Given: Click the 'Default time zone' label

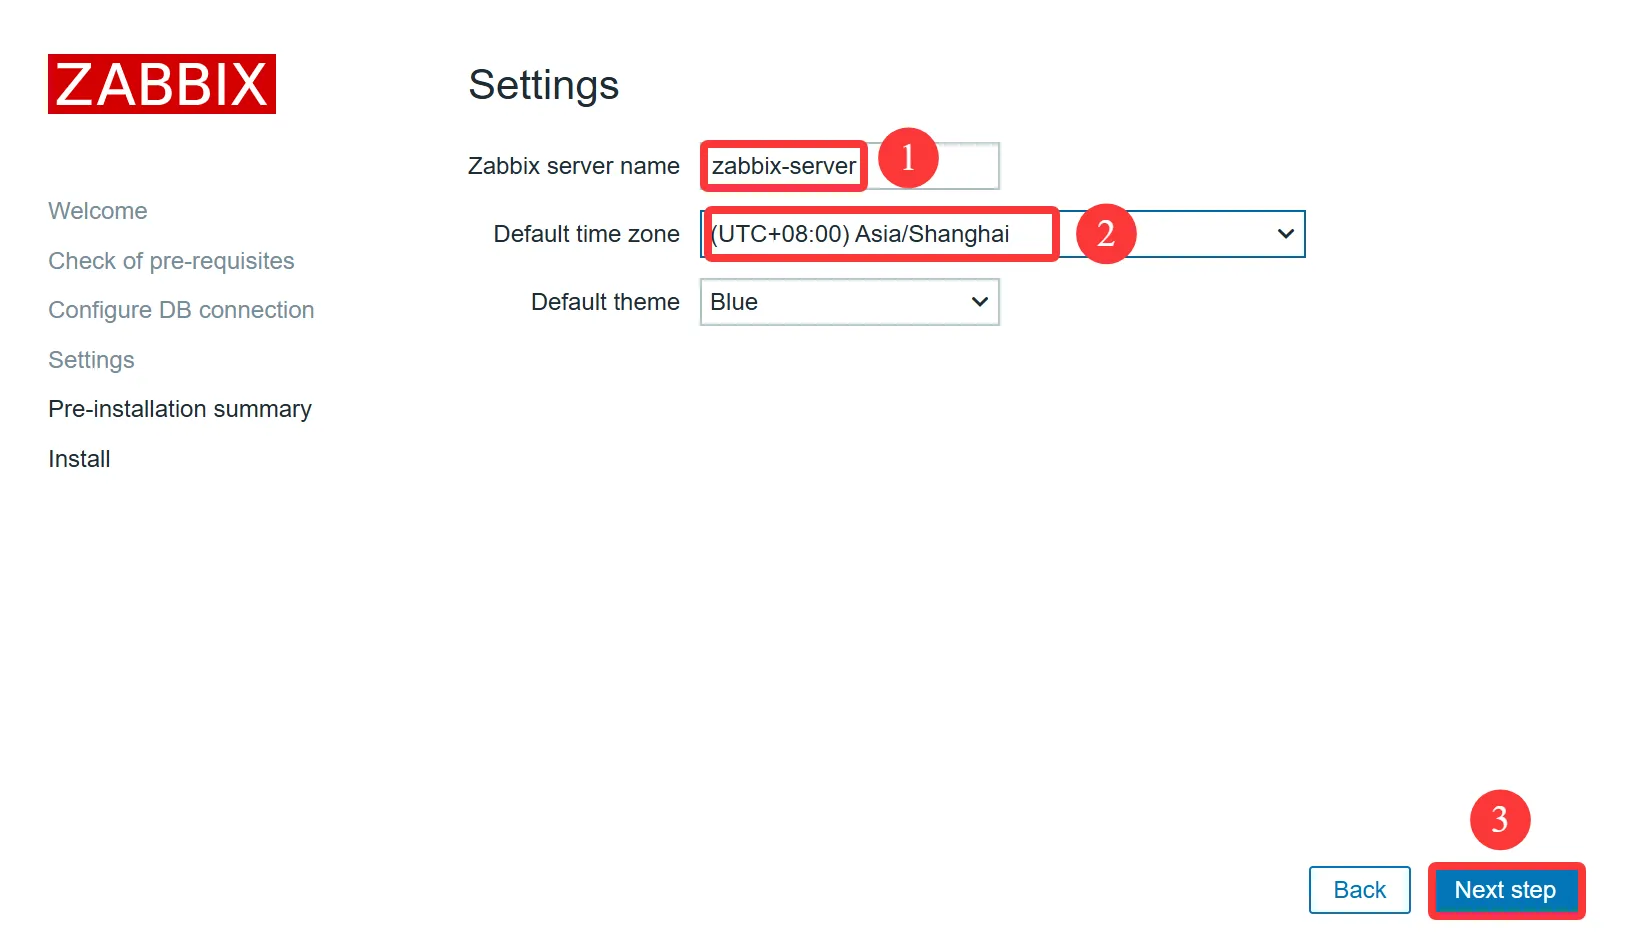Looking at the screenshot, I should (x=586, y=234).
